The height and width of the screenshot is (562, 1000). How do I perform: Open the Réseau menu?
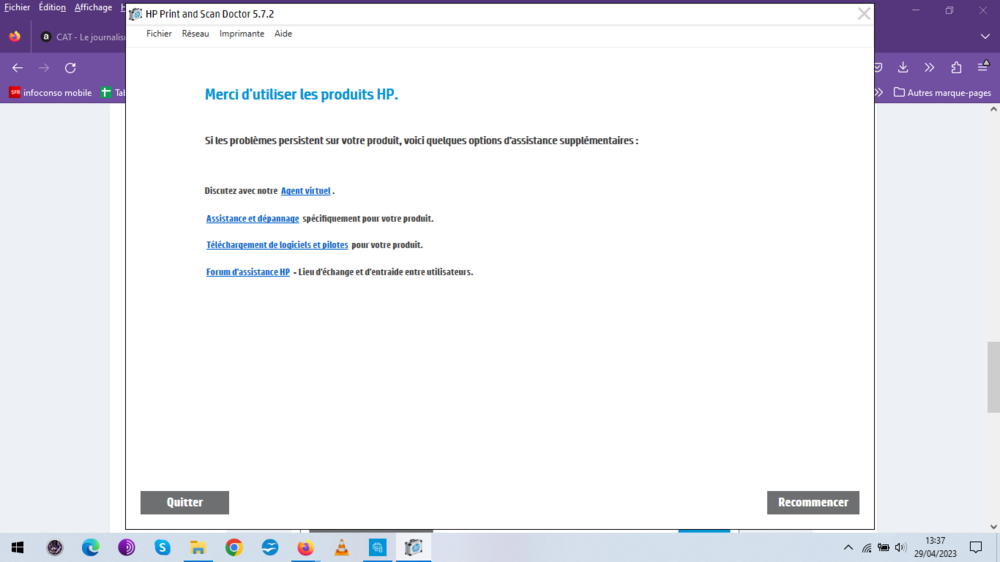[x=195, y=34]
